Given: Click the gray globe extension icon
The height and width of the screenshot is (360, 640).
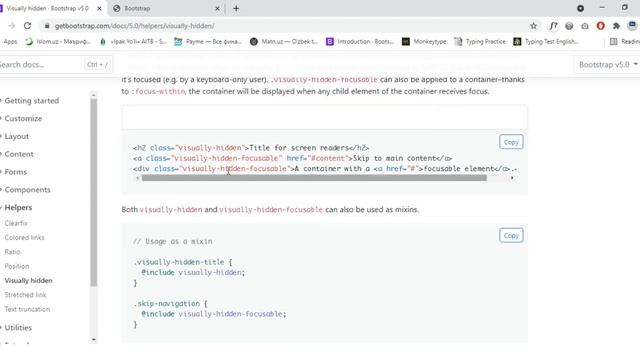Looking at the screenshot, I should (569, 26).
